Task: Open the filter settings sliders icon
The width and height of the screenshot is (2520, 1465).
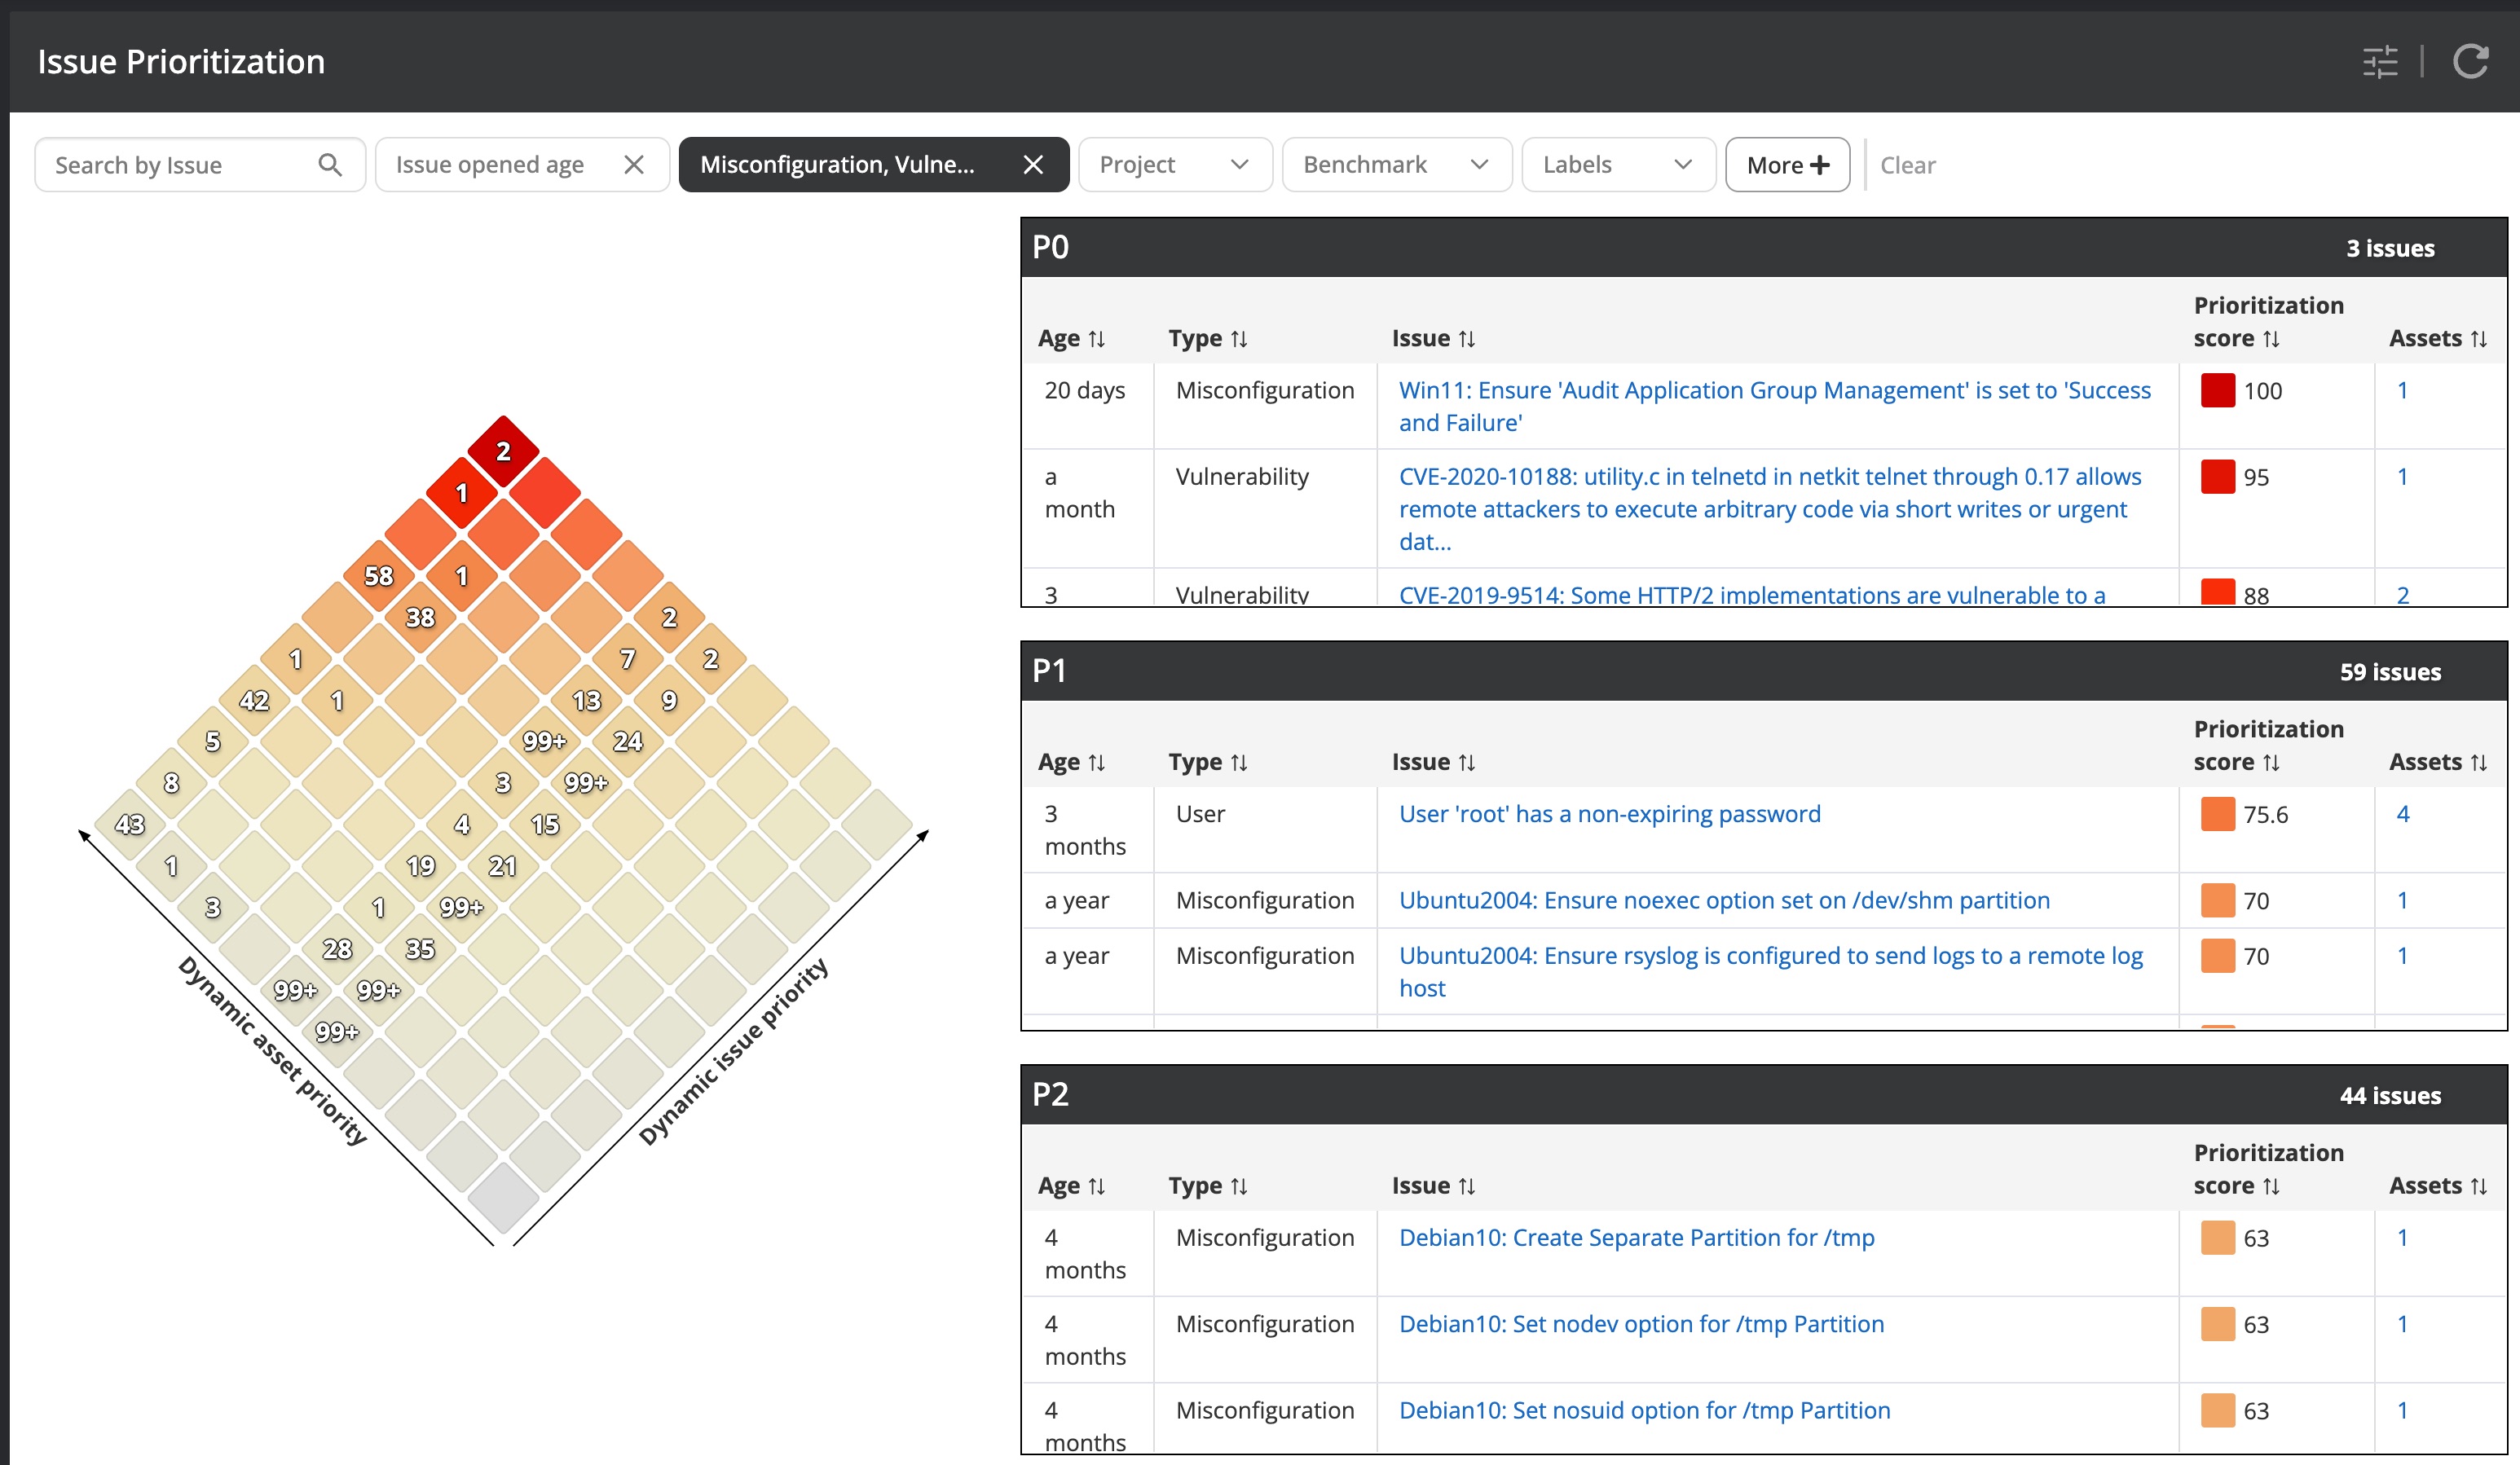Action: (x=2379, y=62)
